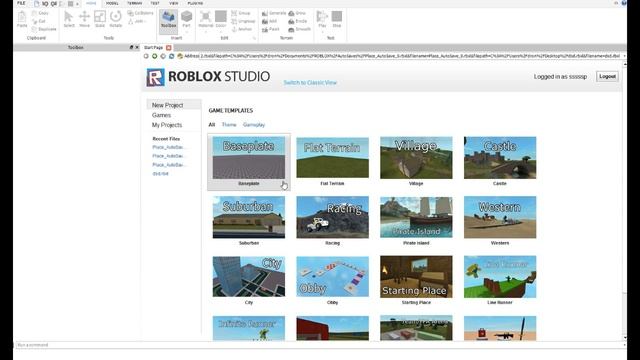Click the terrain Grow tool
Image resolution: width=640 pixels, height=360 pixels.
pos(297,13)
